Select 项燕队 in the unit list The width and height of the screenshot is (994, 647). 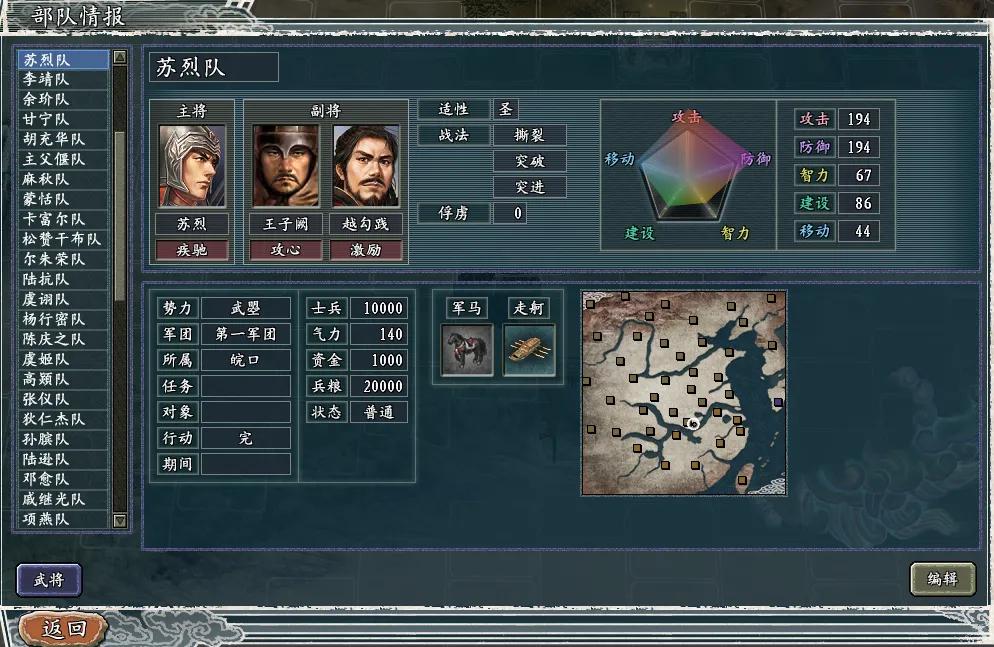tap(63, 519)
